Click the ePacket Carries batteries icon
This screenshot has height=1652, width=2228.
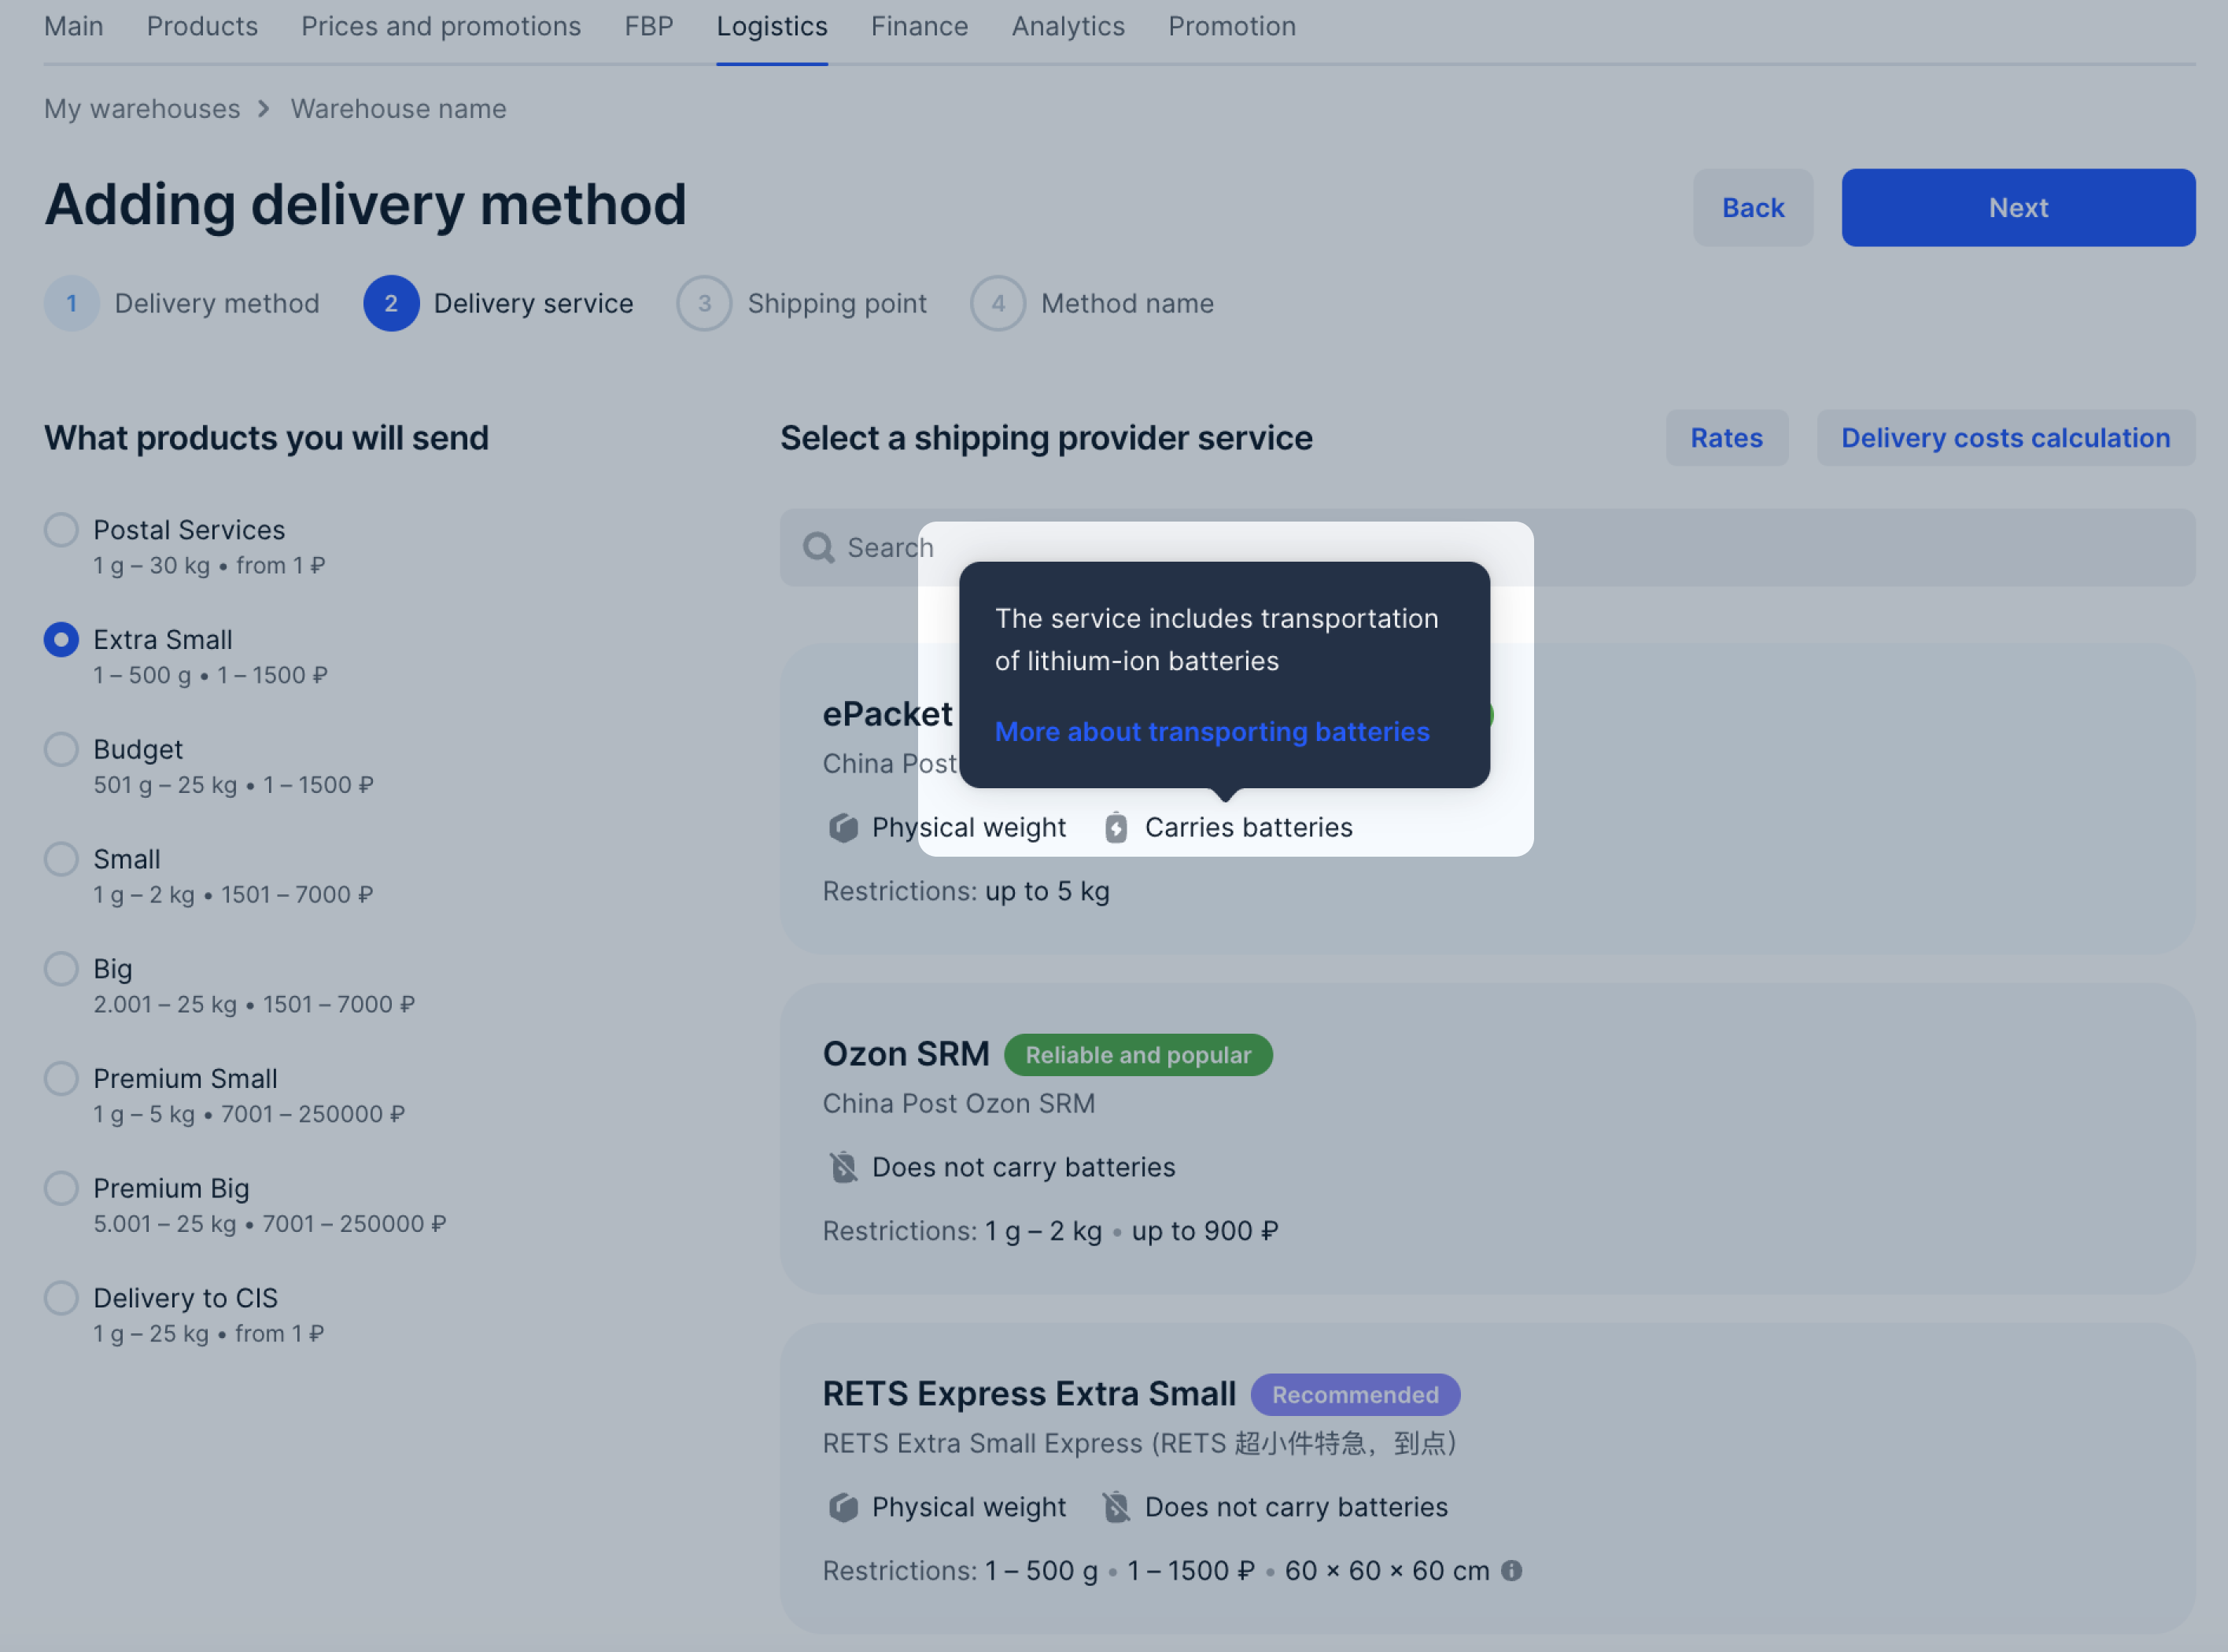[x=1116, y=828]
